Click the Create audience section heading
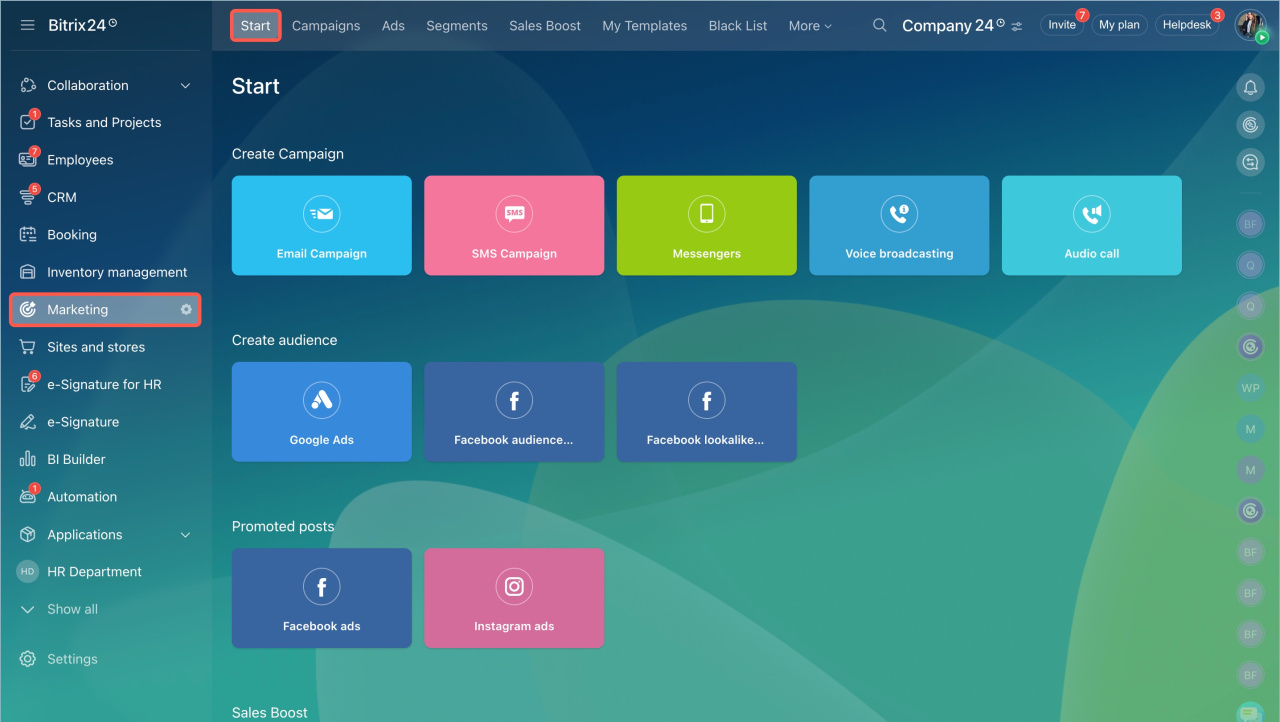Screen dimensions: 1280x722 [285, 340]
